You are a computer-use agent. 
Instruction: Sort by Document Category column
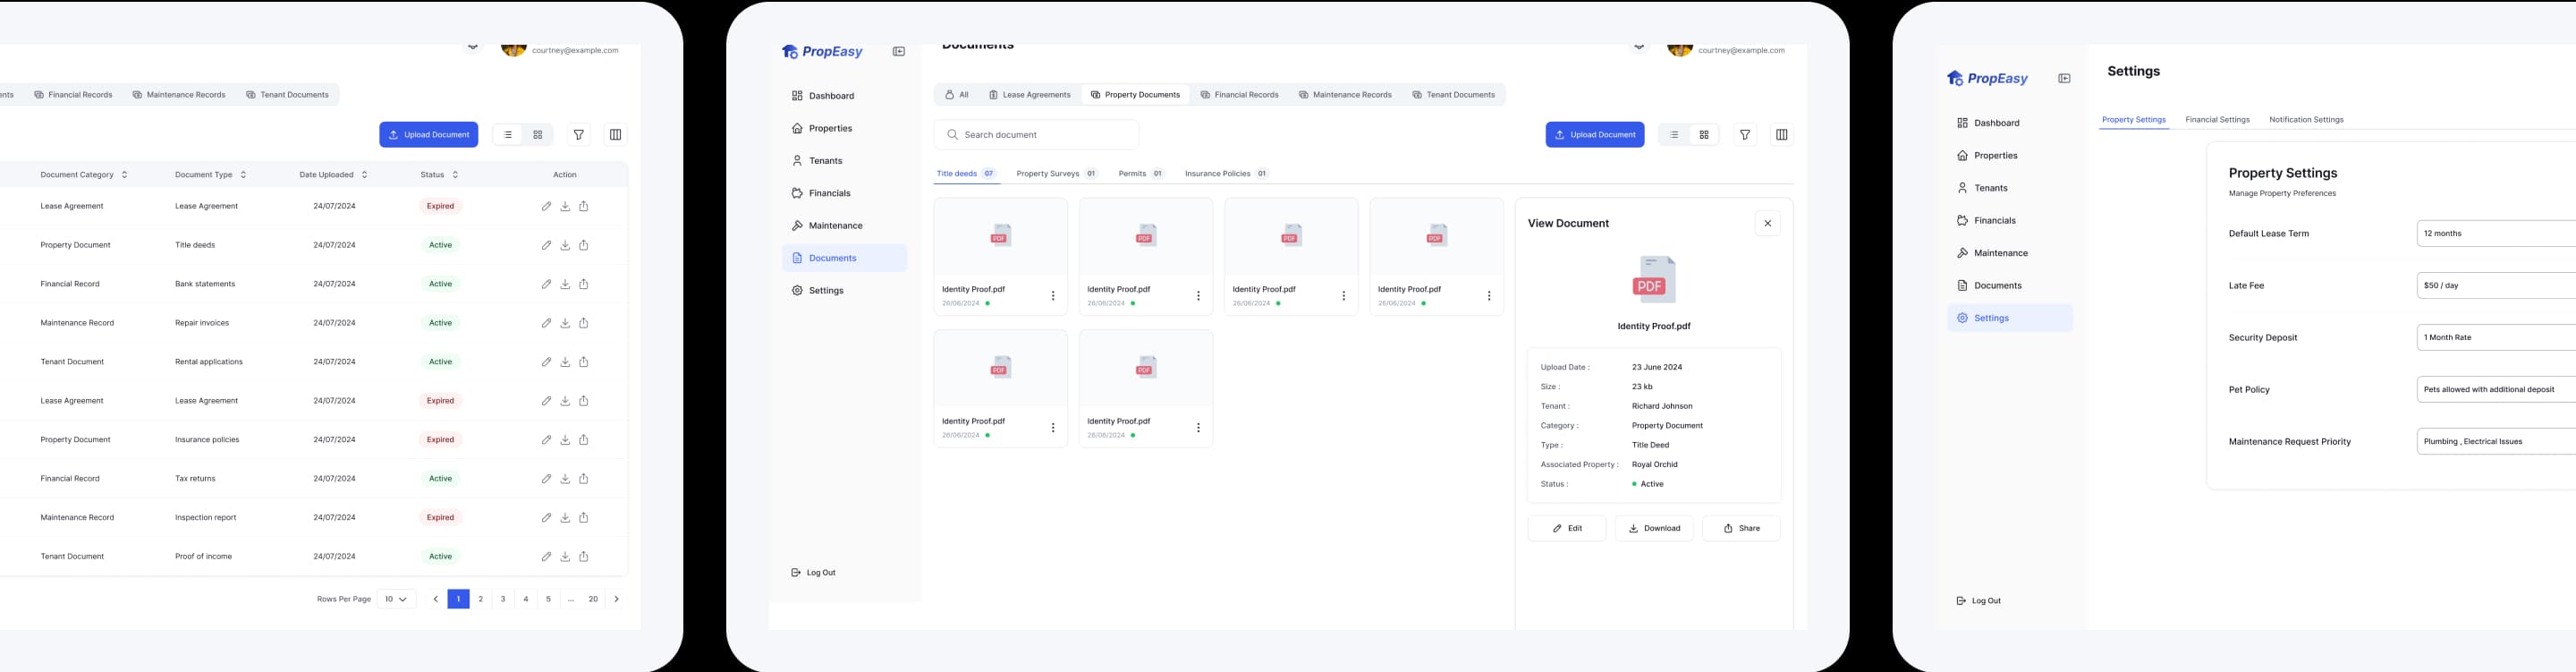pyautogui.click(x=124, y=175)
